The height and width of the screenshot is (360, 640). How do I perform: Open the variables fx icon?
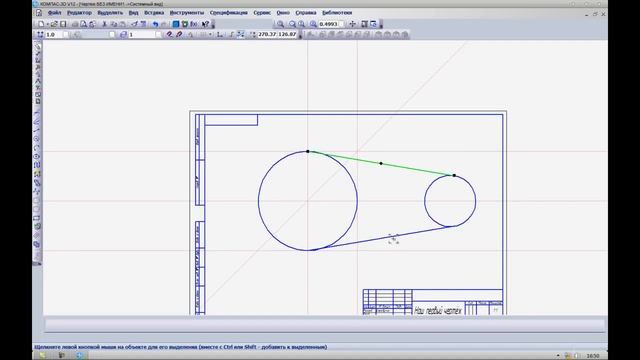(x=193, y=24)
